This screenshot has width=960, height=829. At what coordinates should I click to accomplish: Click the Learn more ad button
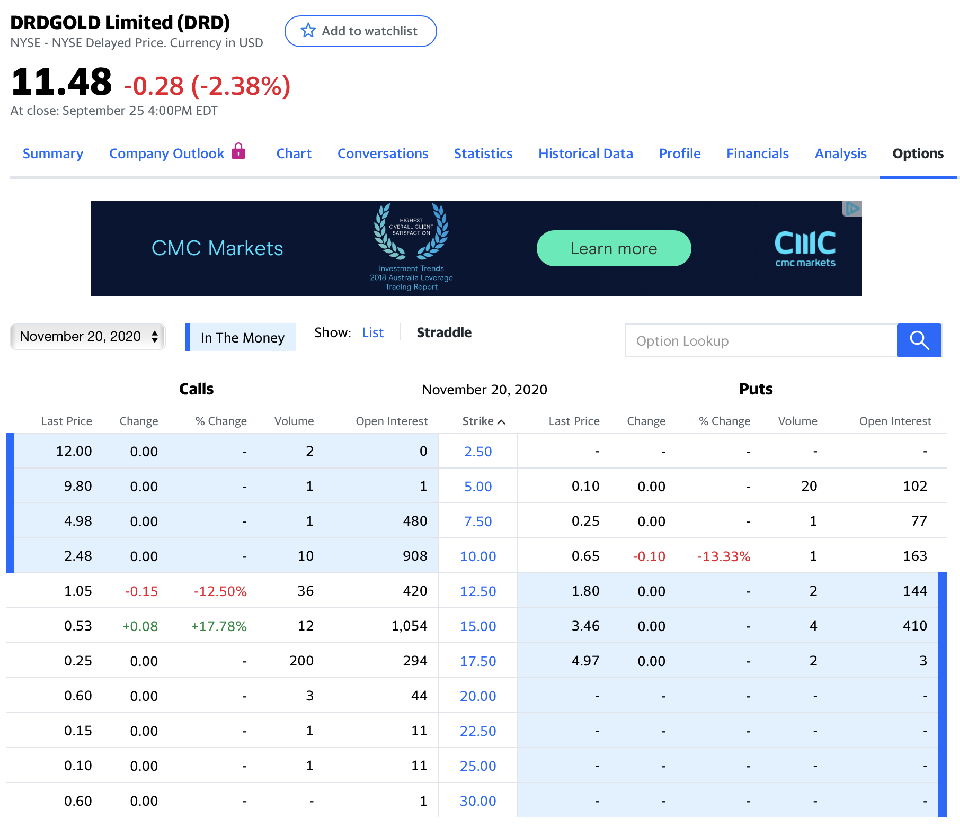[613, 248]
